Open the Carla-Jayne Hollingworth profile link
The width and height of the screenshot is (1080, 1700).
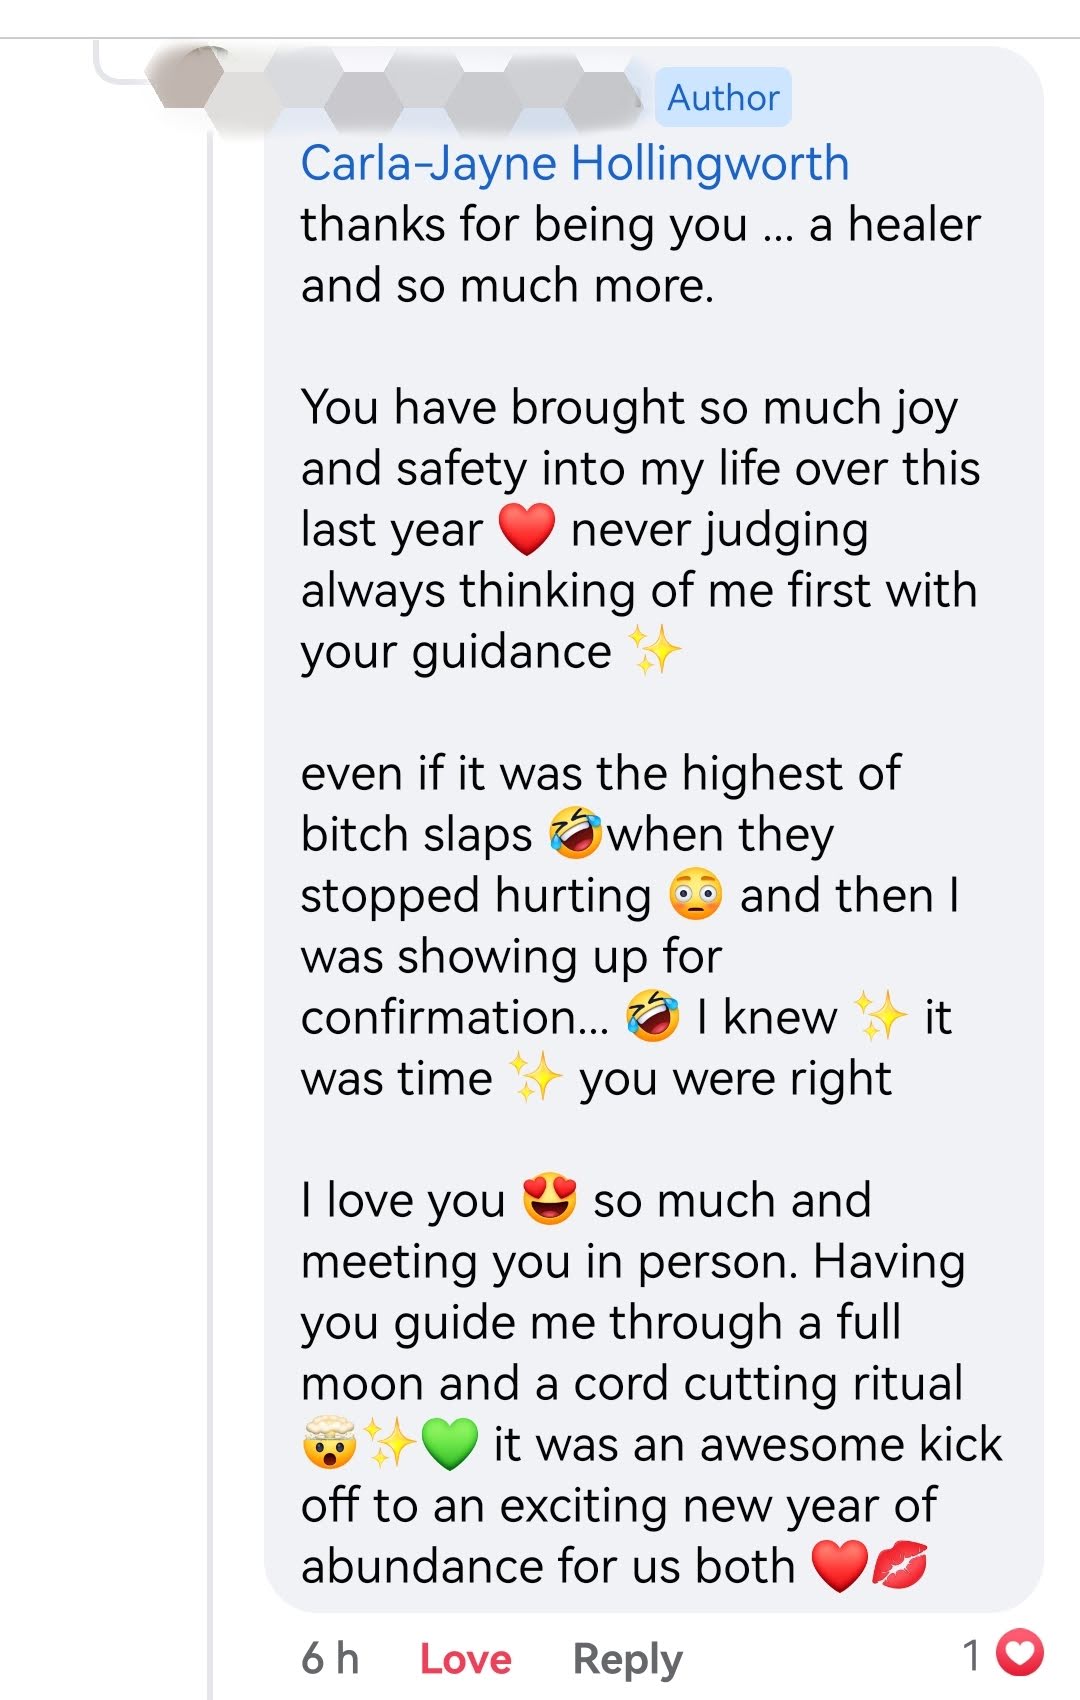click(x=575, y=163)
